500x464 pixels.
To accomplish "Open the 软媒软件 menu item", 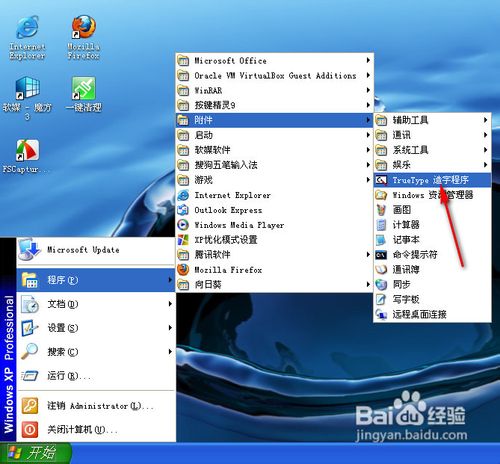I will 274,150.
